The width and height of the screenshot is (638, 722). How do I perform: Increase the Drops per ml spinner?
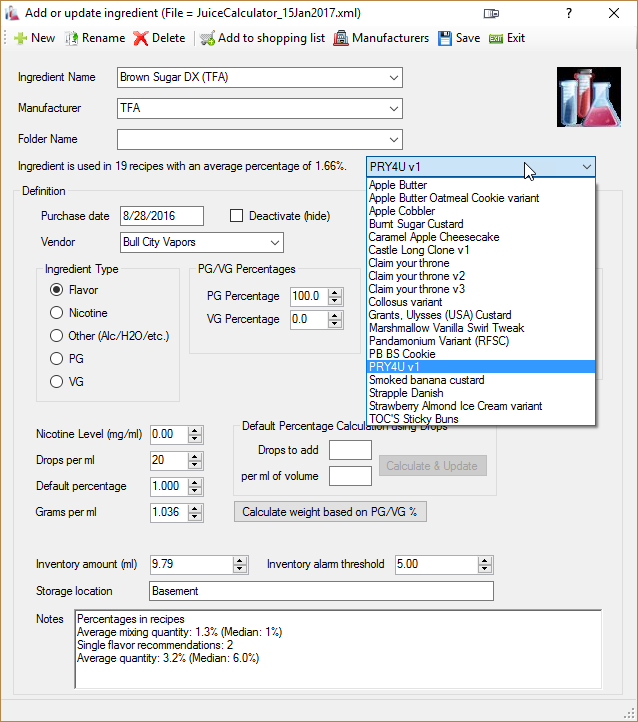[x=195, y=456]
